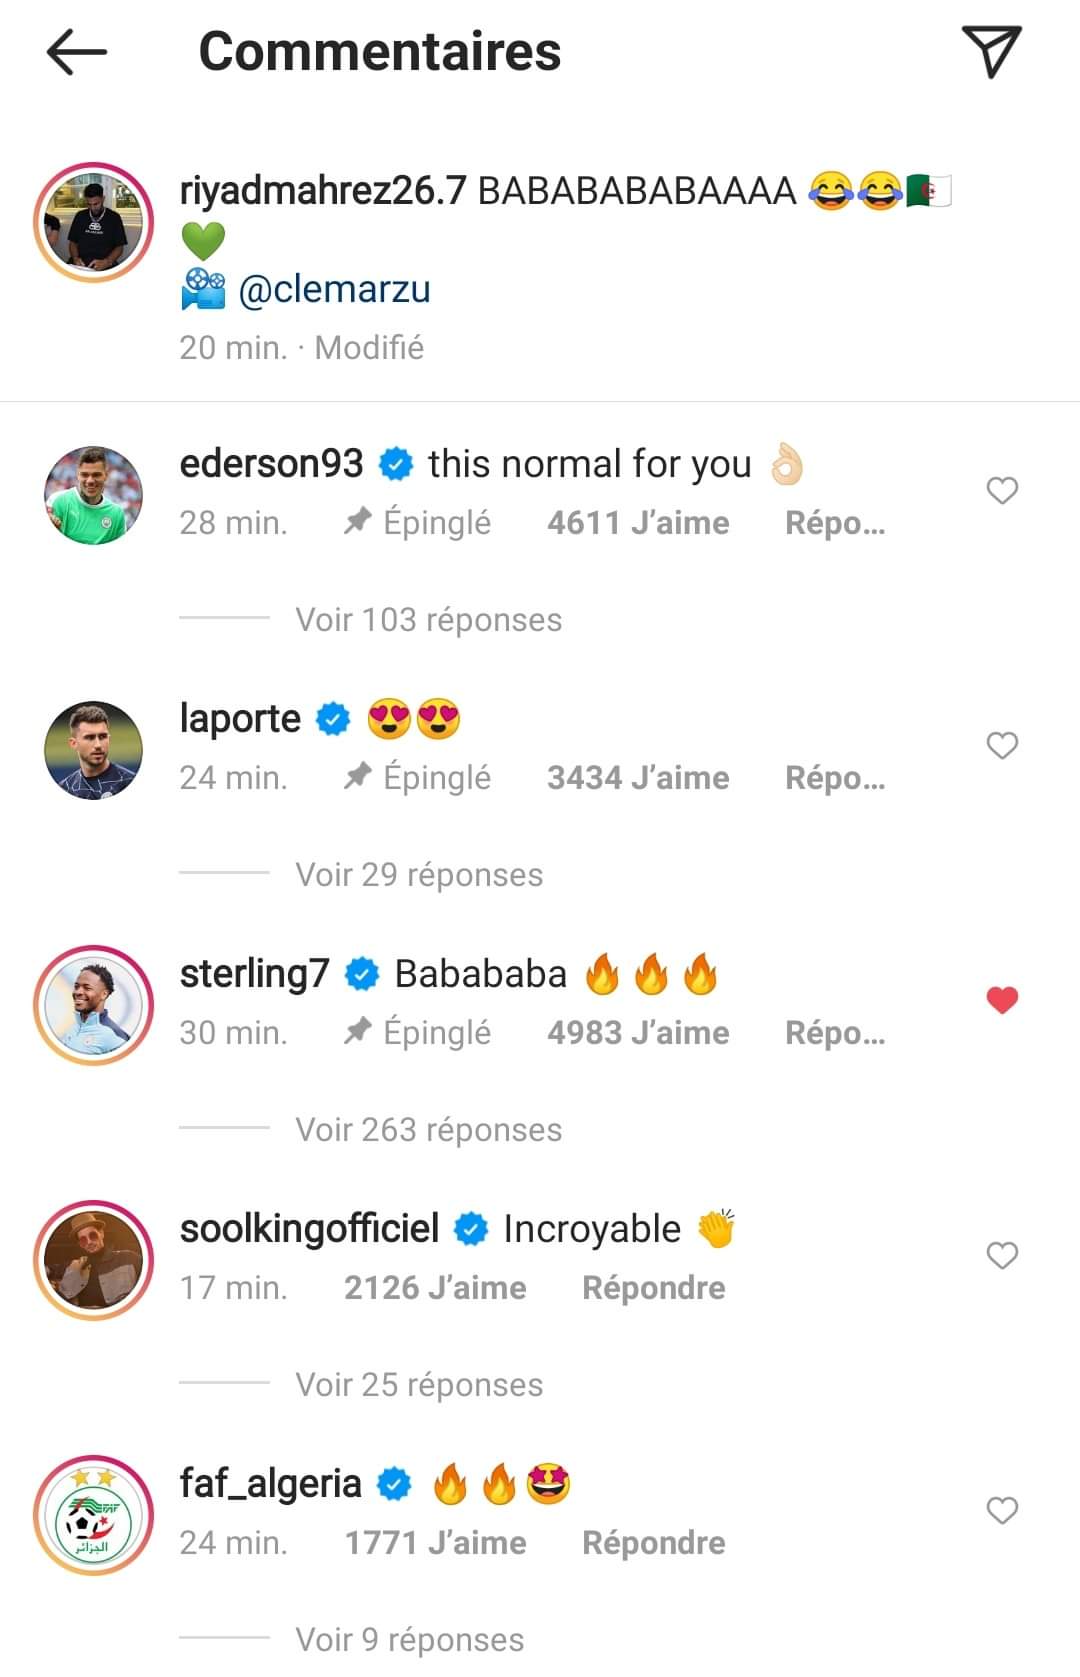Open soolkingofficiel story avatar
The width and height of the screenshot is (1080, 1677).
click(x=94, y=1260)
